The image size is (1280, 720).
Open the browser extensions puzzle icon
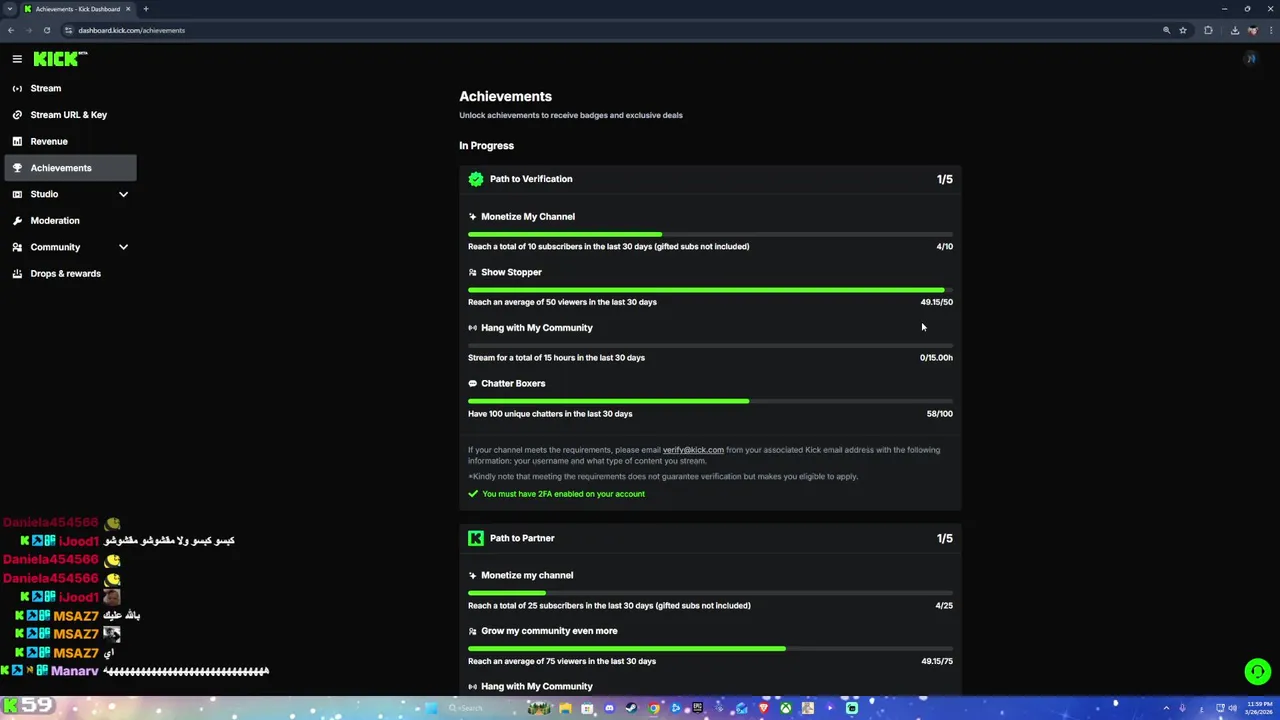[1208, 30]
